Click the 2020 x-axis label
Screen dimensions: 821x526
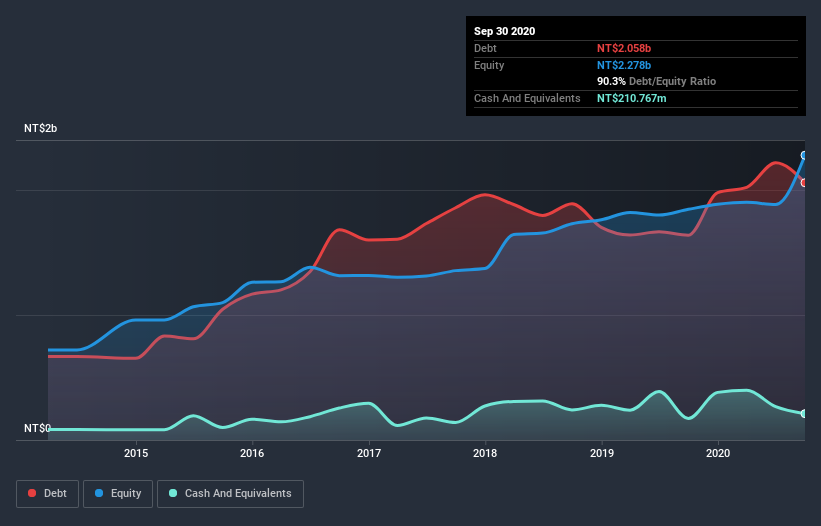[718, 453]
